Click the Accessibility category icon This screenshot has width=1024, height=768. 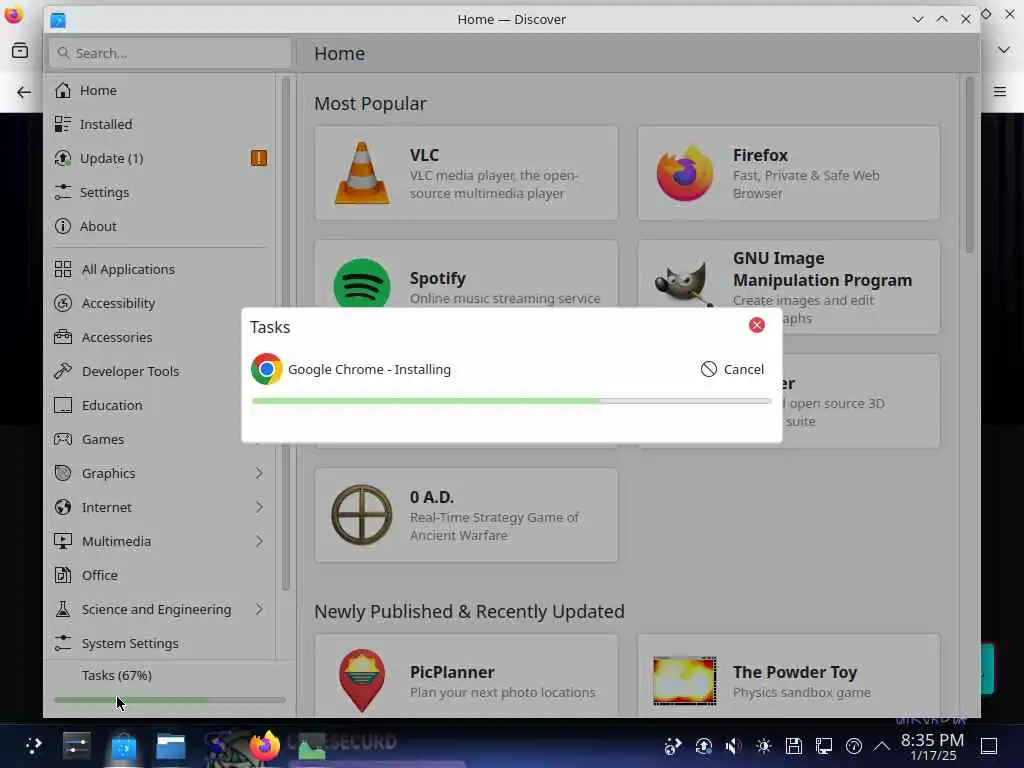coord(63,303)
